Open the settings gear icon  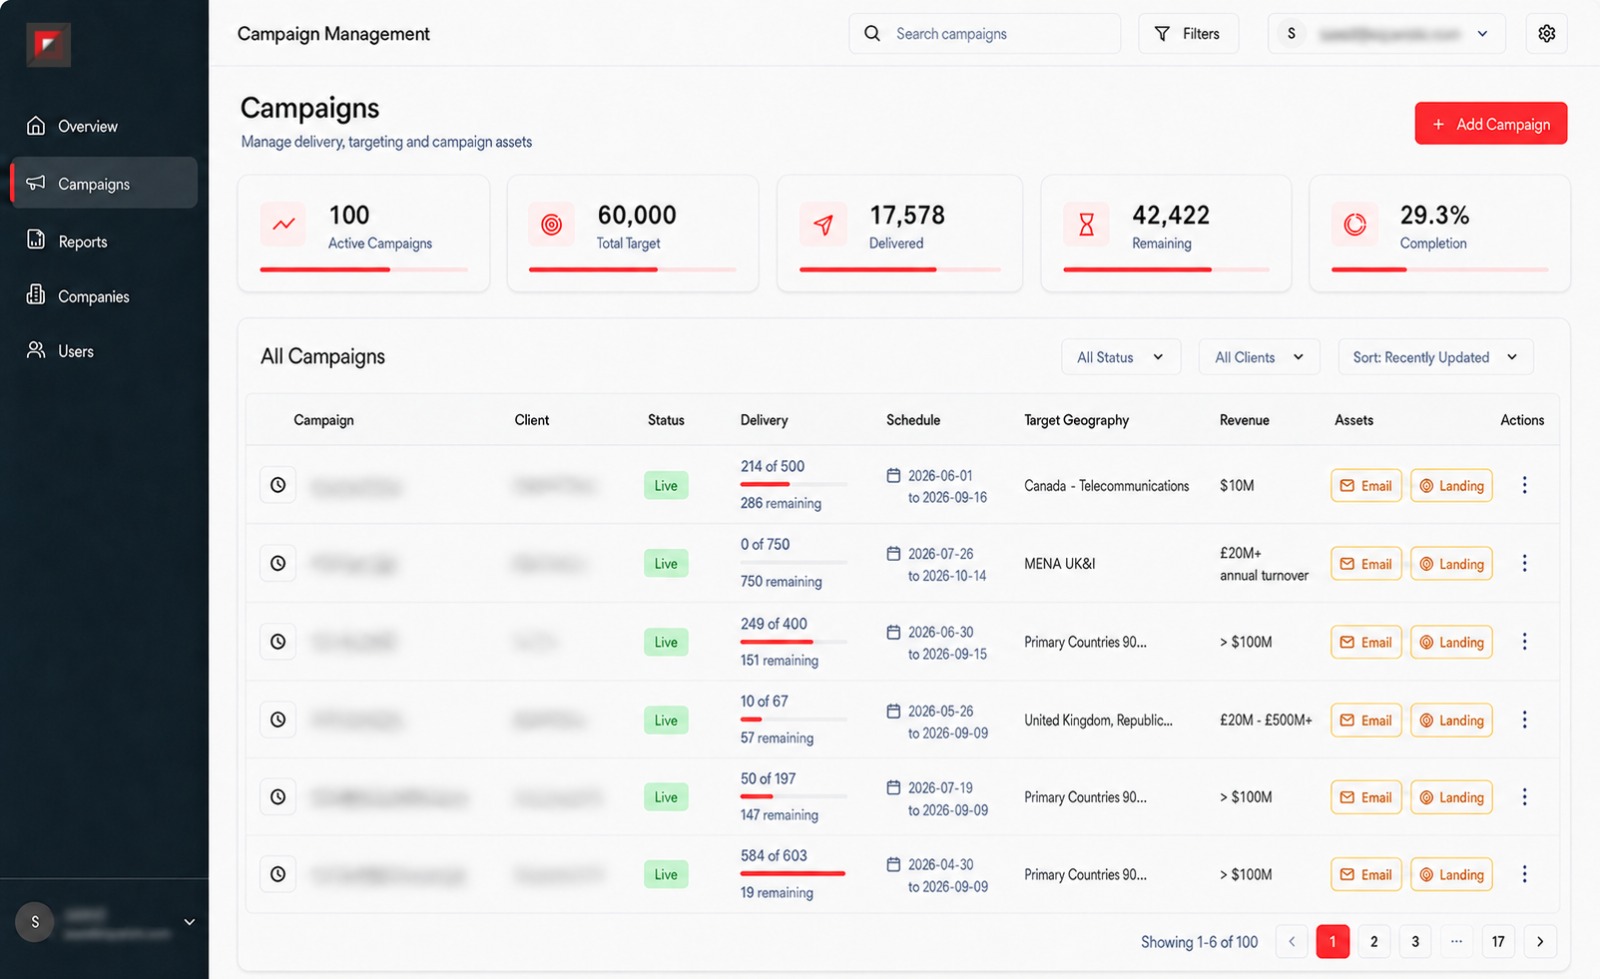coord(1546,34)
